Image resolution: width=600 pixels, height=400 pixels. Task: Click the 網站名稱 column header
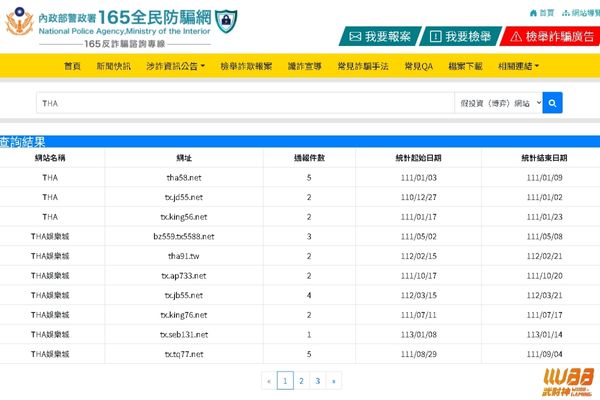[50, 158]
